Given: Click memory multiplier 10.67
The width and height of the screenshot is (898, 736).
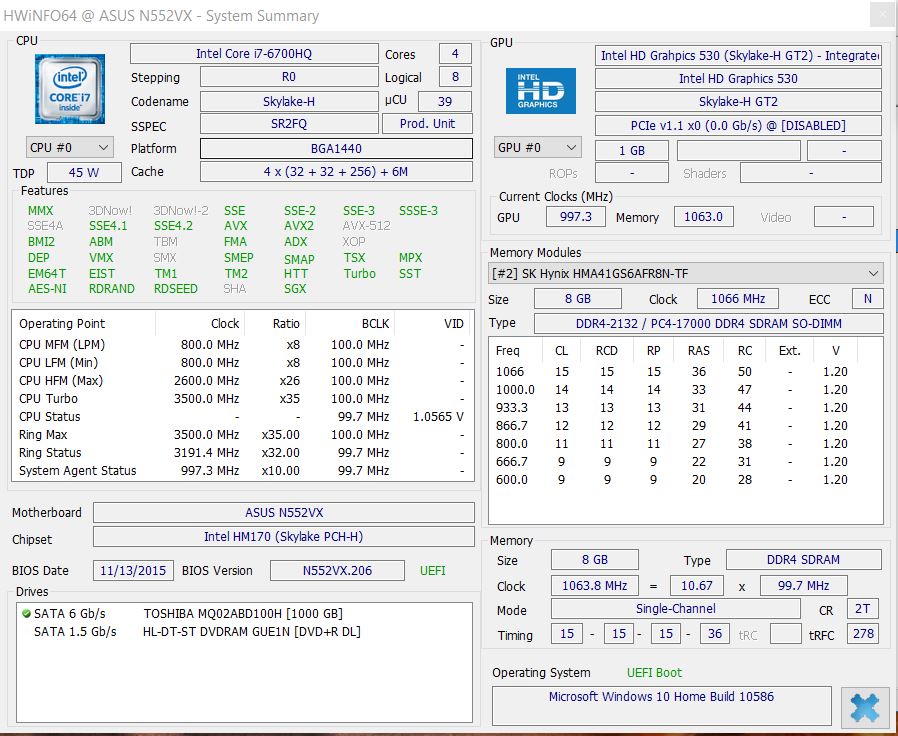Looking at the screenshot, I should 696,585.
